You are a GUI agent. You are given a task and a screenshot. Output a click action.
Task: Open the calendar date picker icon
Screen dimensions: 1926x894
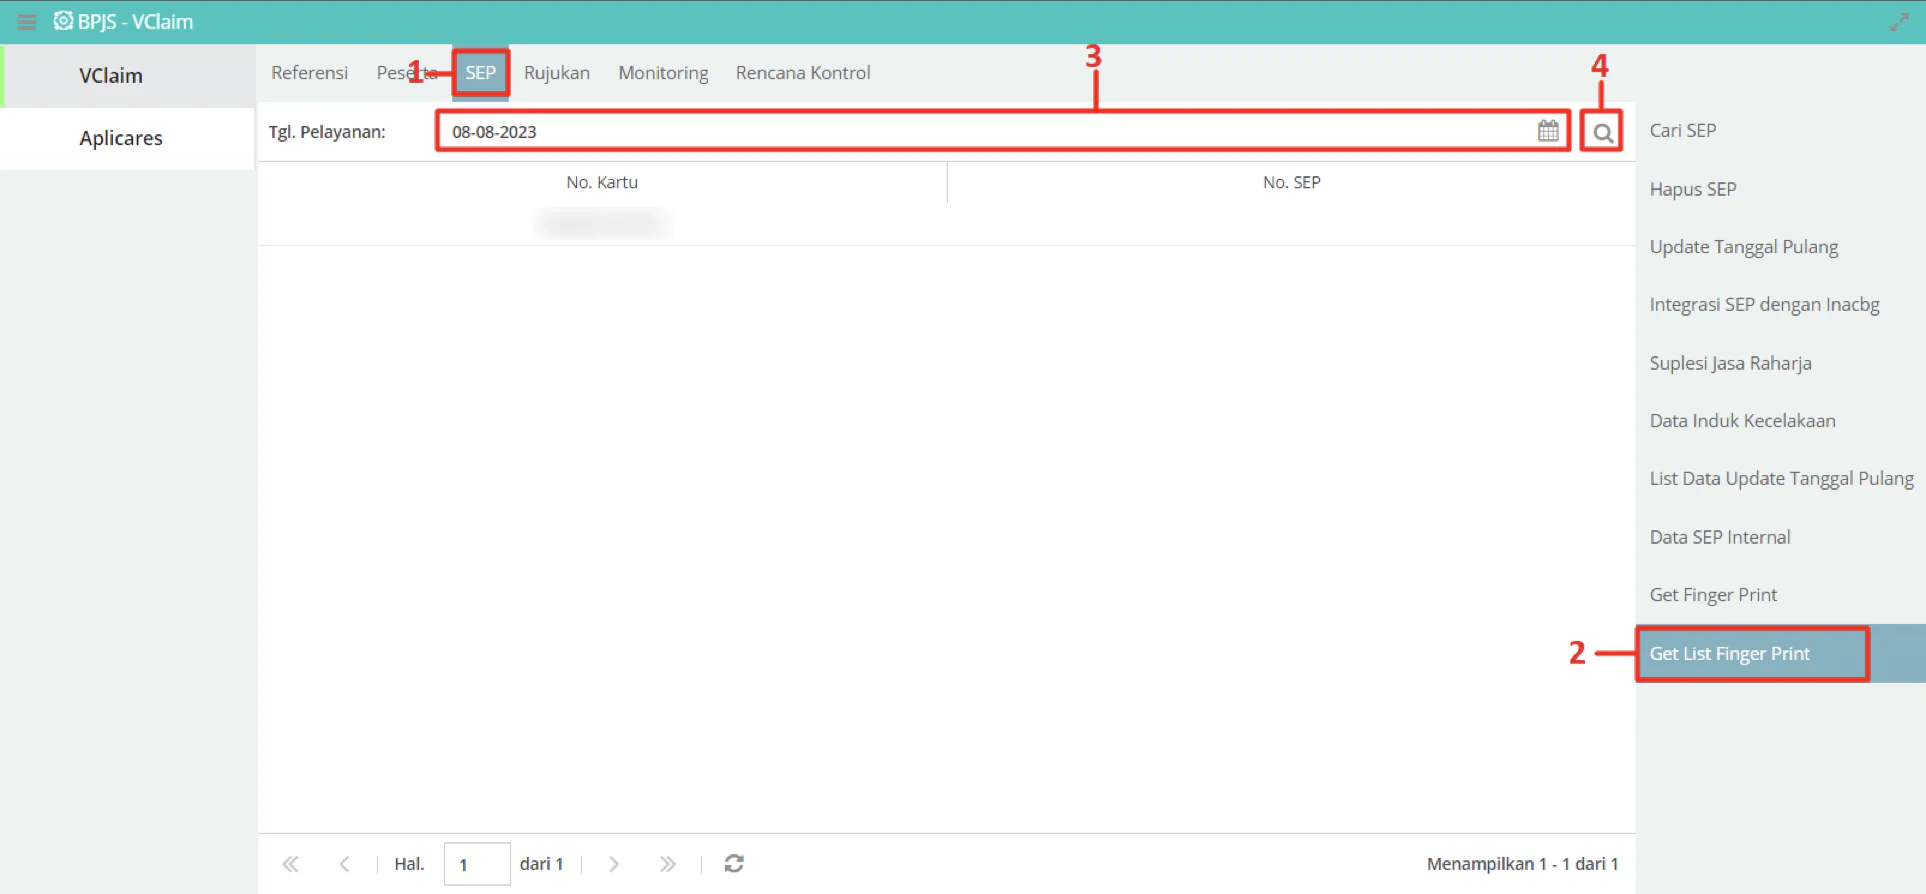pyautogui.click(x=1548, y=131)
